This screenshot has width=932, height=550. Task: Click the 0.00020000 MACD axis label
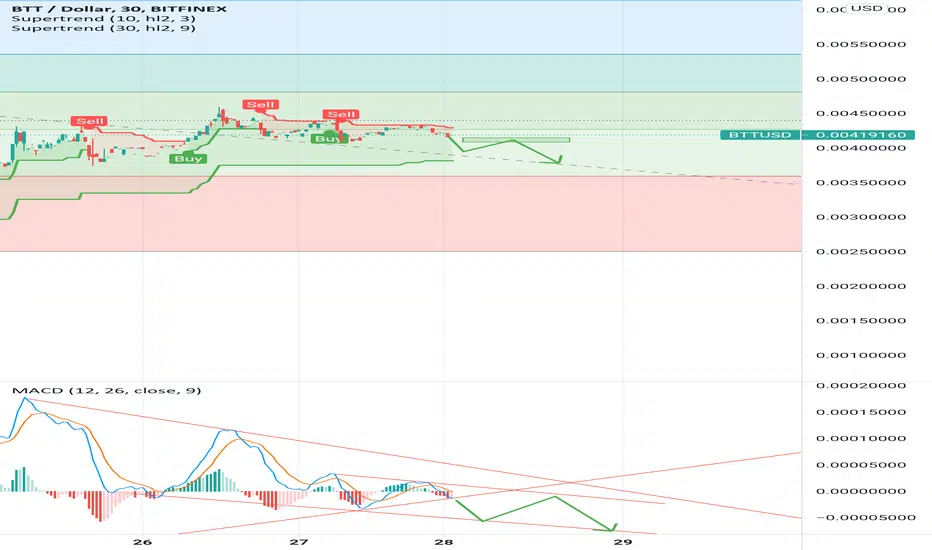[x=861, y=386]
